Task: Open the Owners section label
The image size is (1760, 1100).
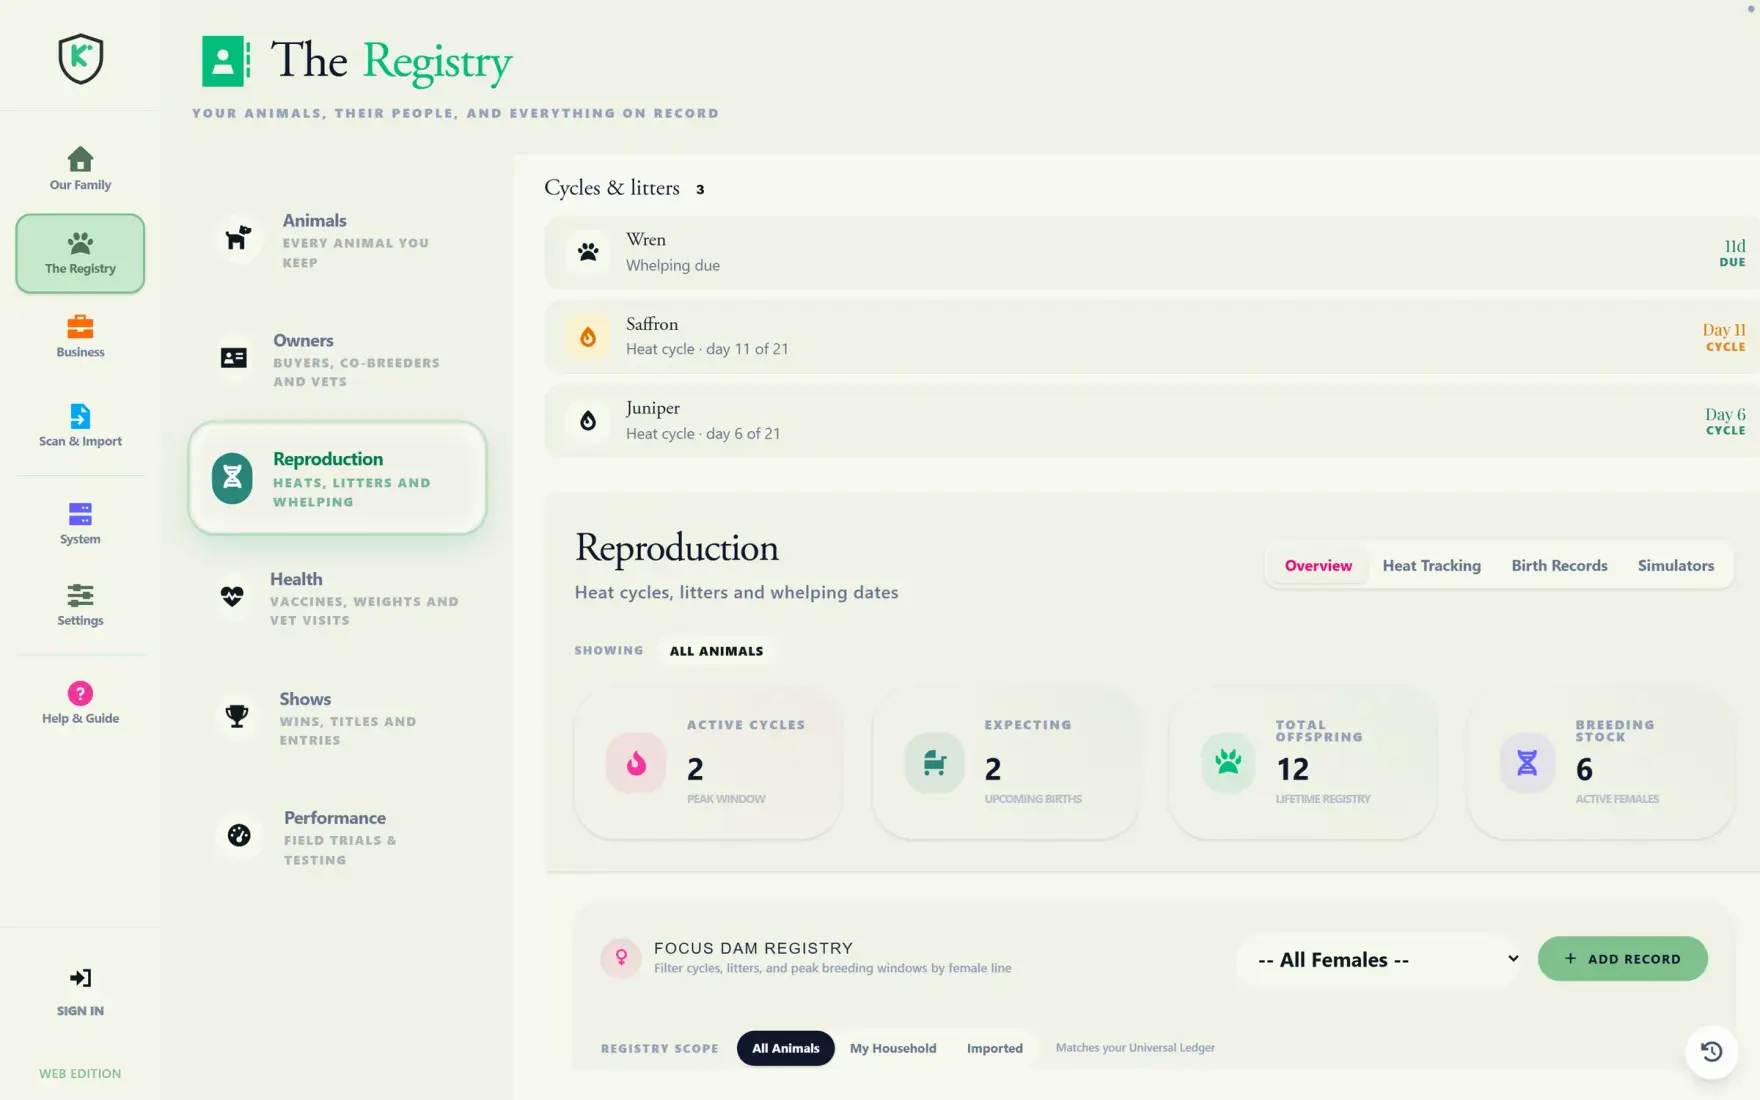Action: [303, 341]
